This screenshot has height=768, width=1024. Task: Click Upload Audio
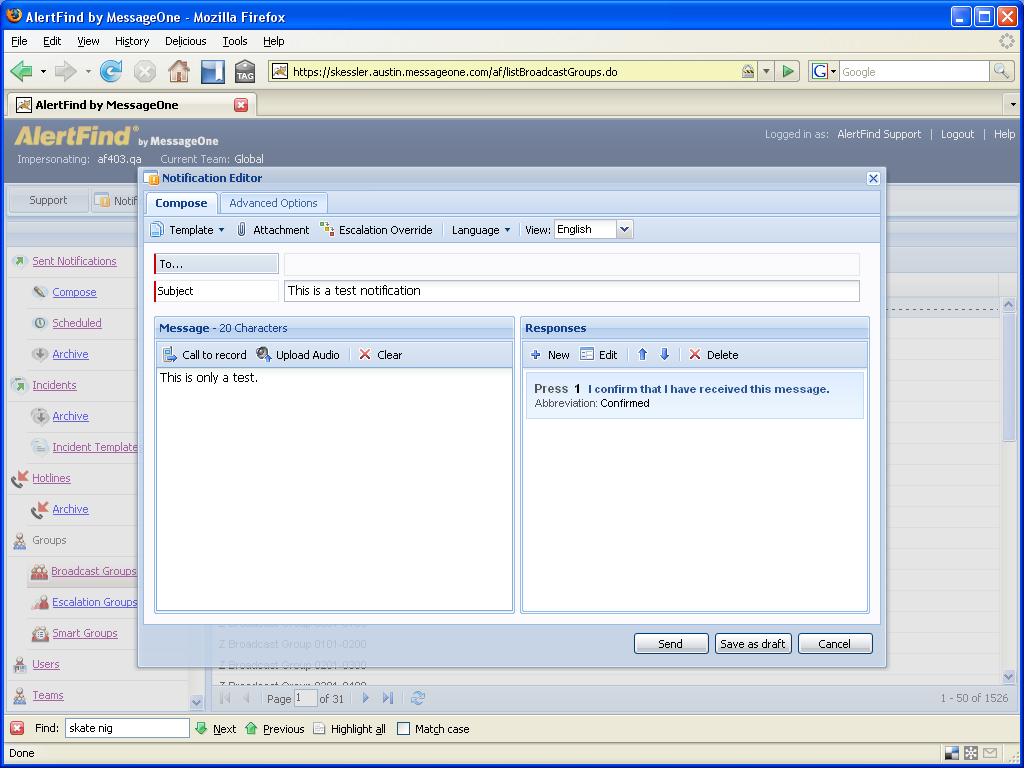point(298,355)
